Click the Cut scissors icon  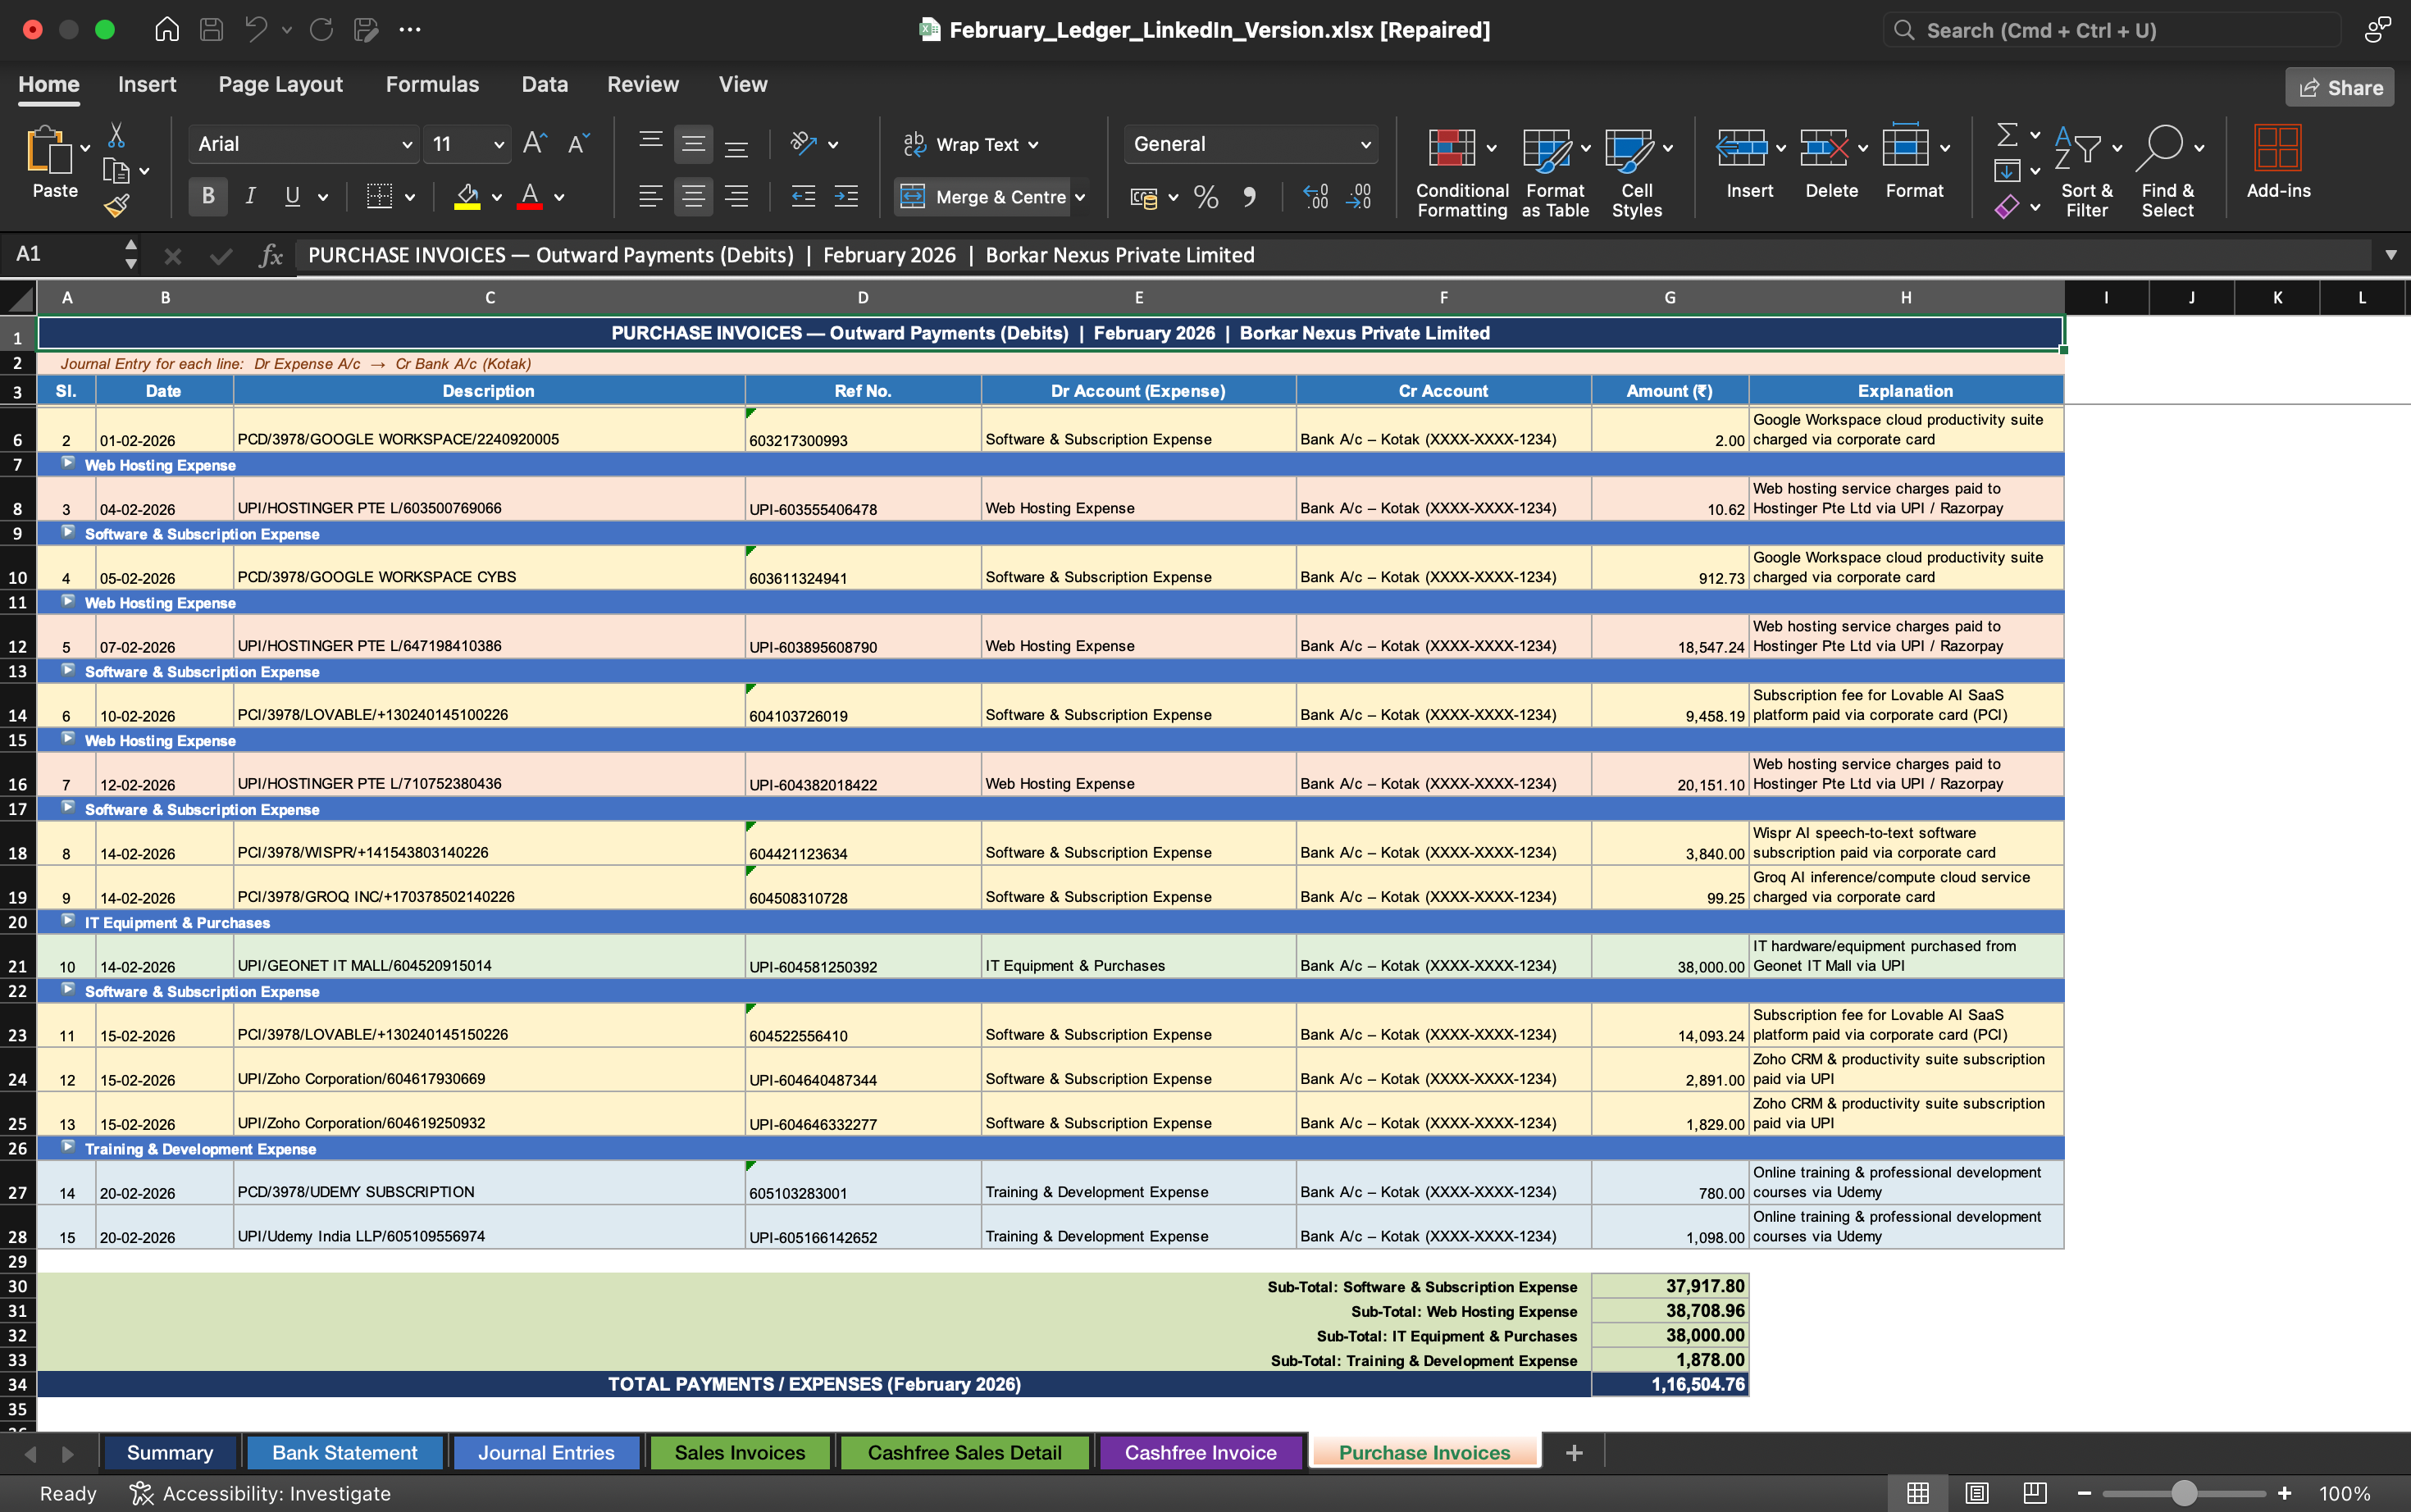(x=116, y=135)
